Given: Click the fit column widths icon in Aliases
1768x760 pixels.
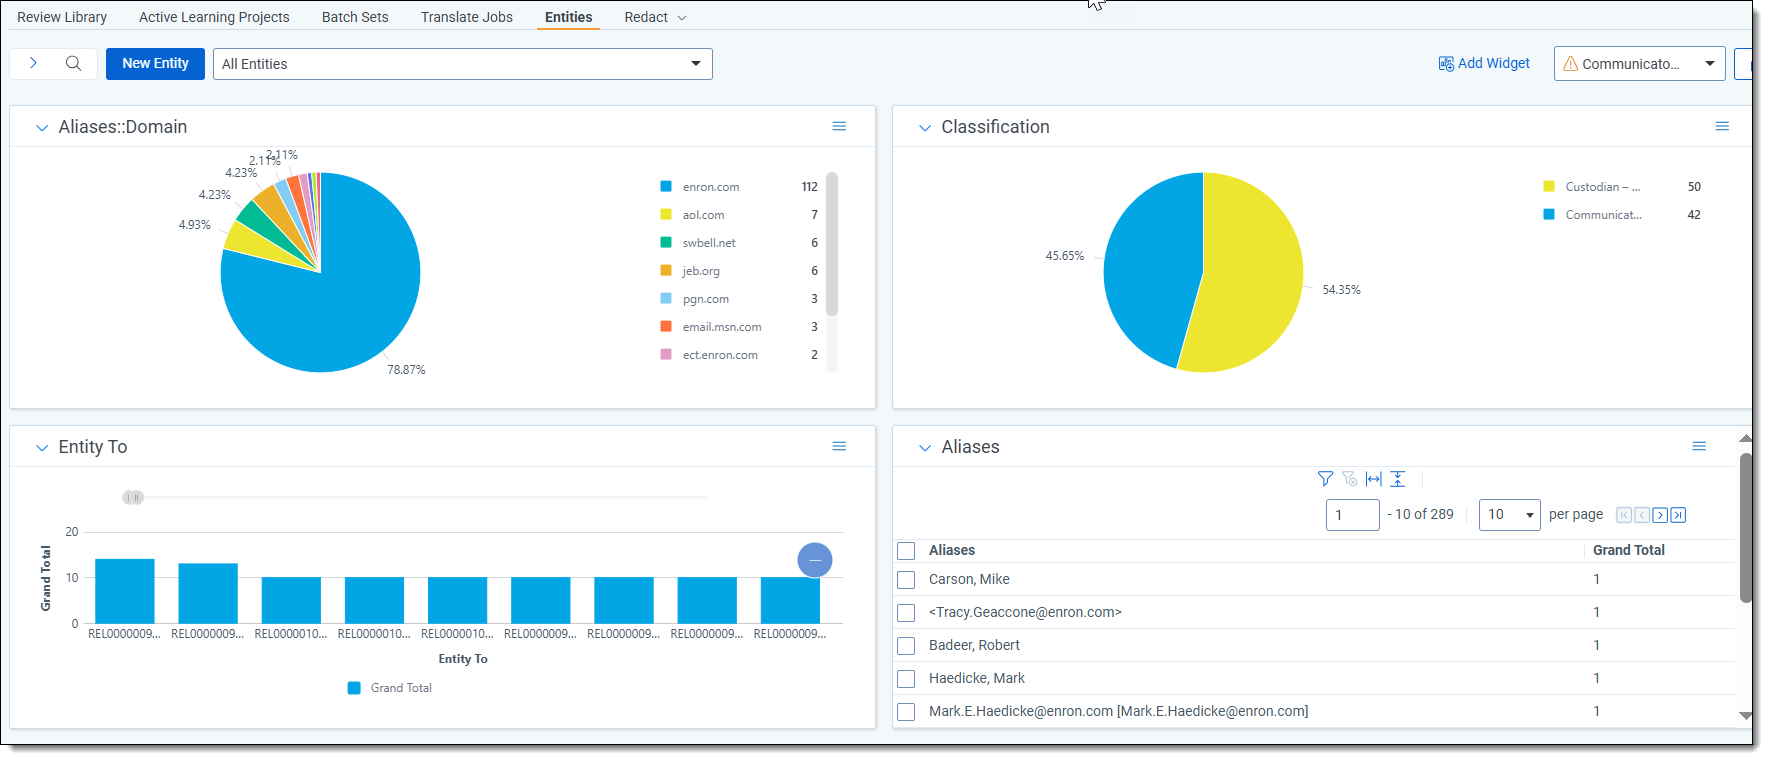Looking at the screenshot, I should pyautogui.click(x=1373, y=479).
